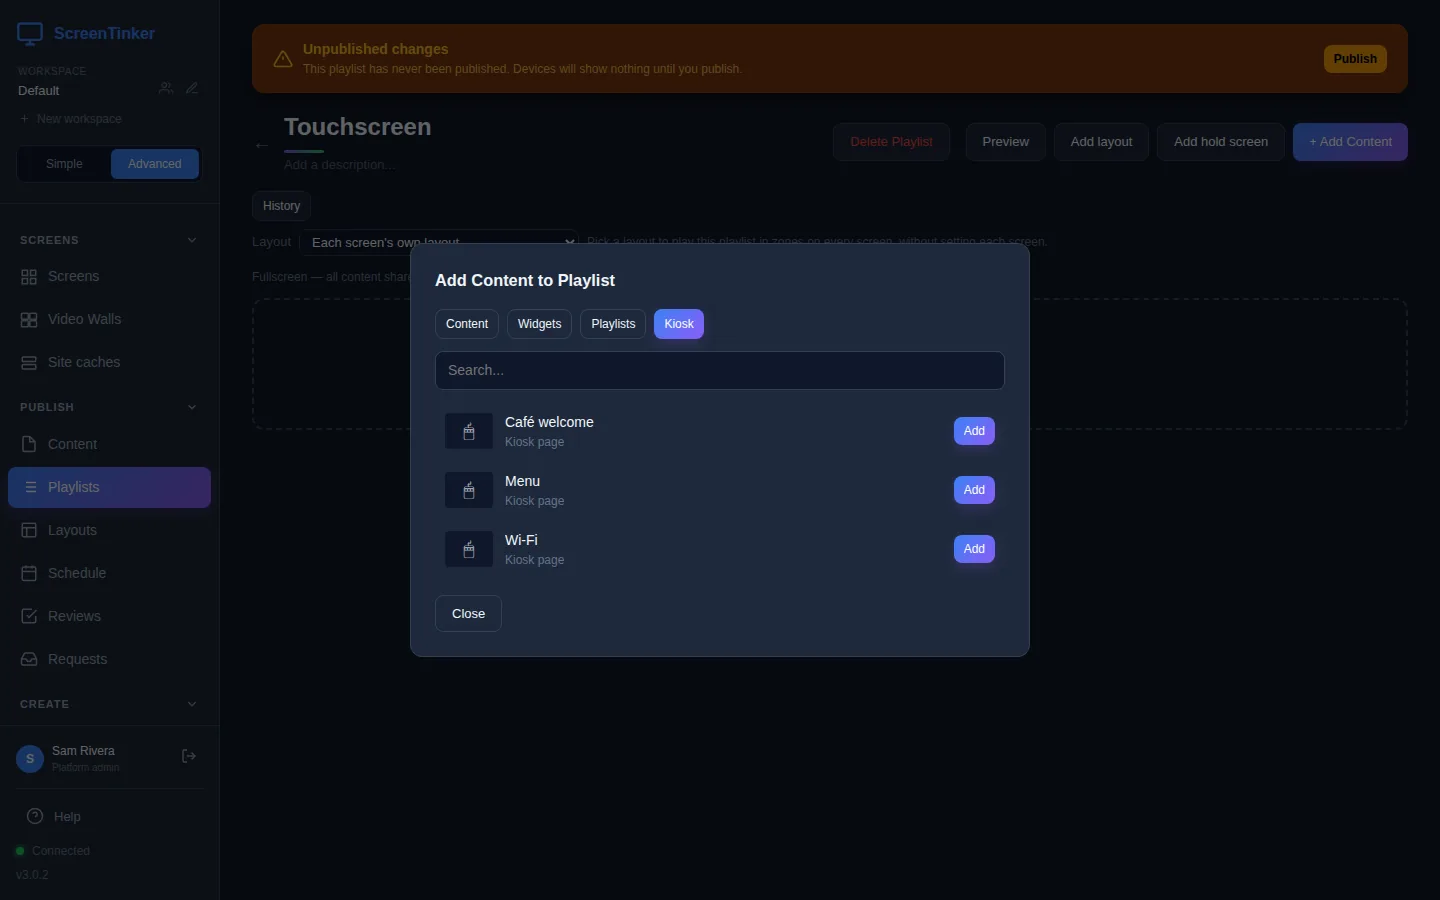Click the Help question mark icon

pos(35,816)
